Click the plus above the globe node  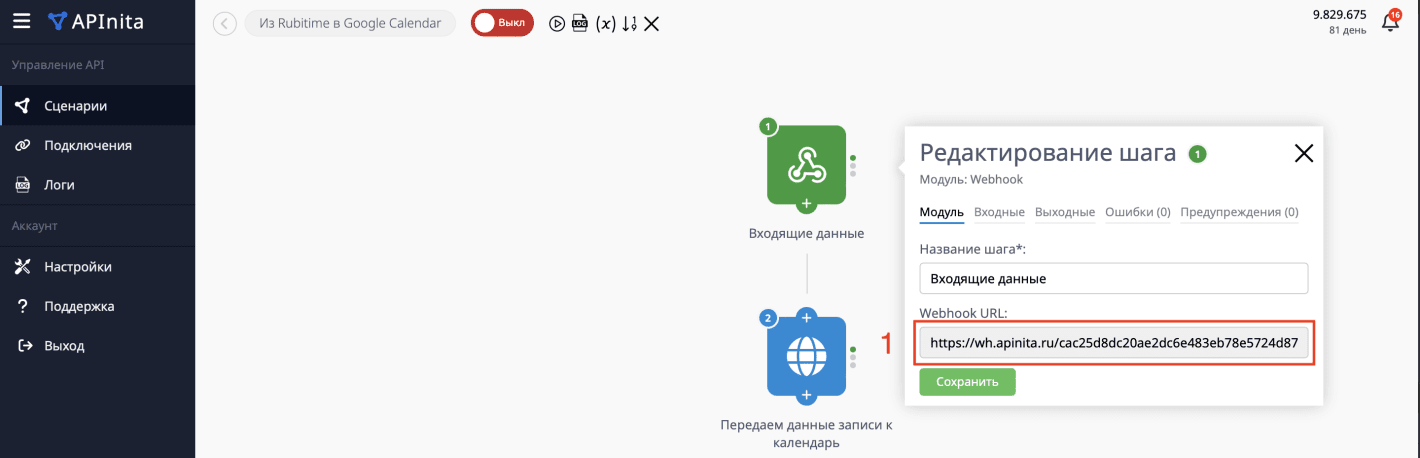point(806,317)
